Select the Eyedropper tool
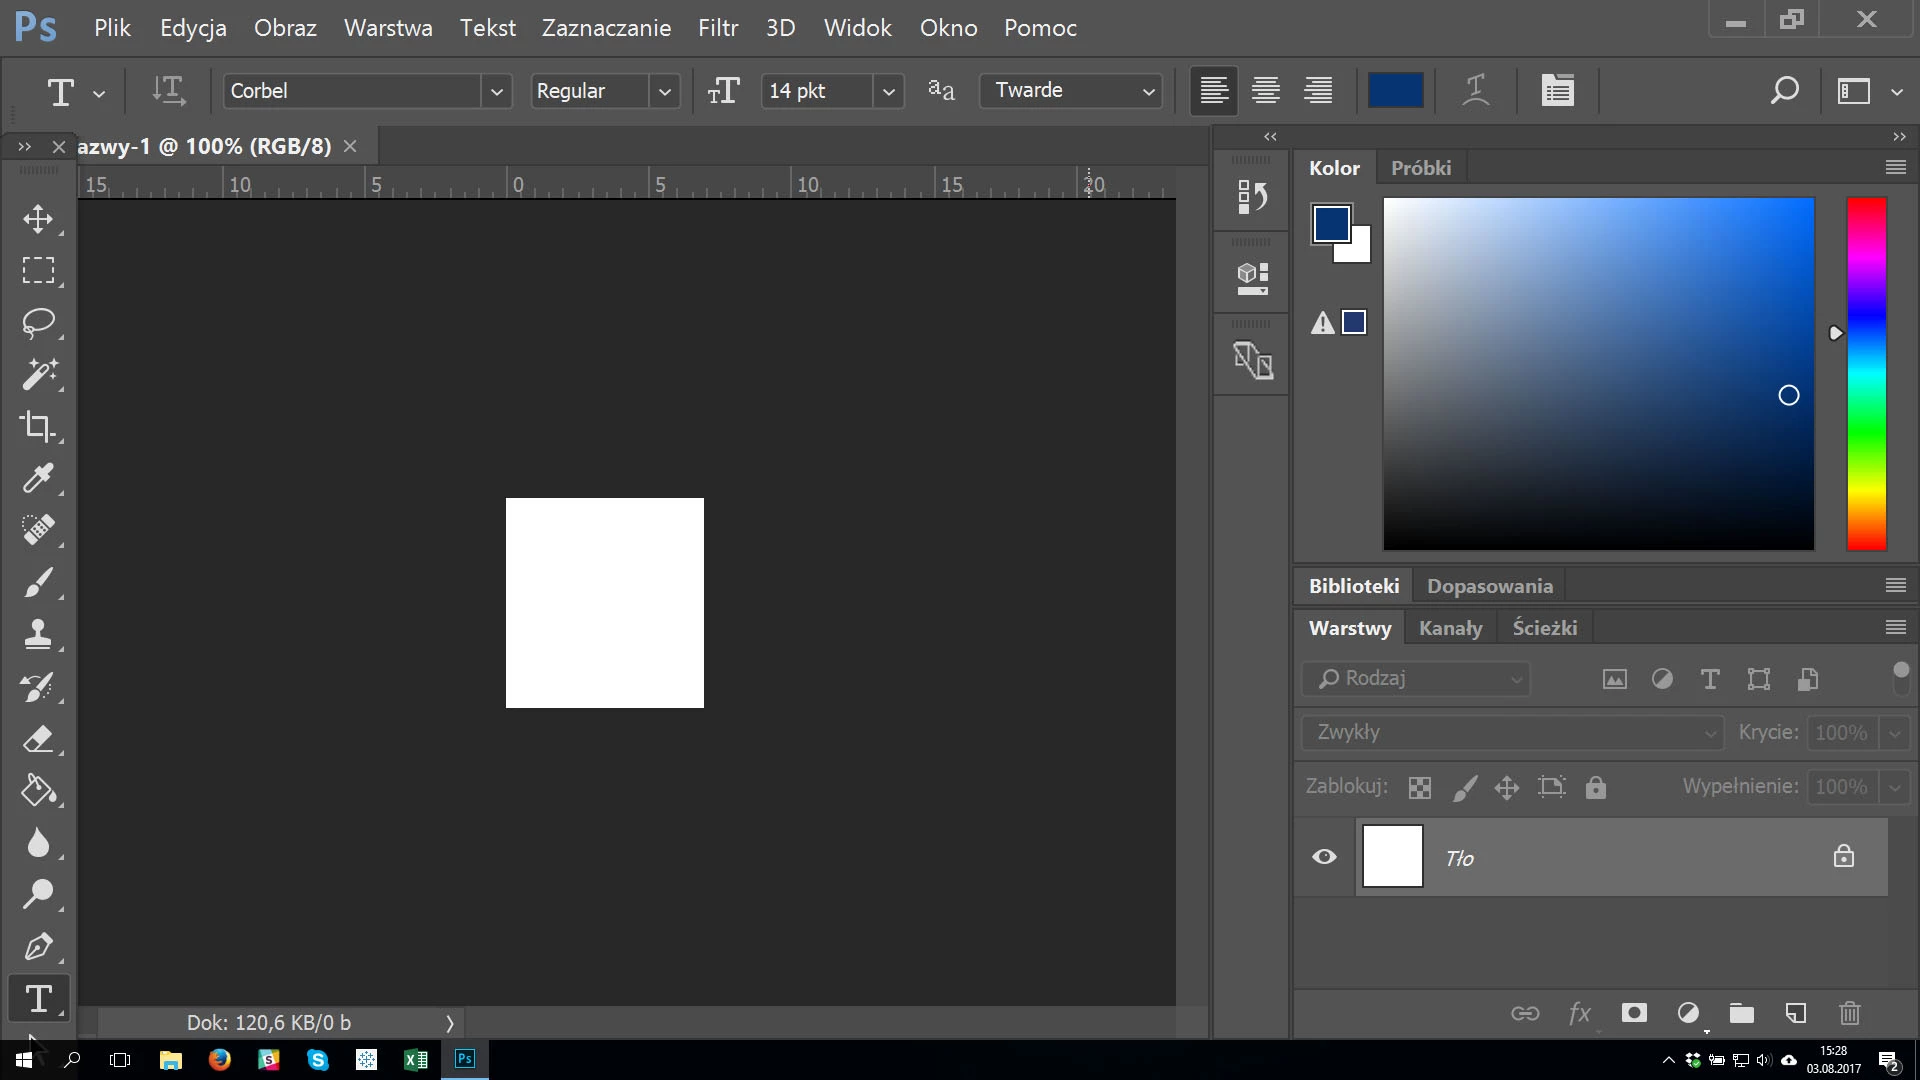 coord(38,478)
